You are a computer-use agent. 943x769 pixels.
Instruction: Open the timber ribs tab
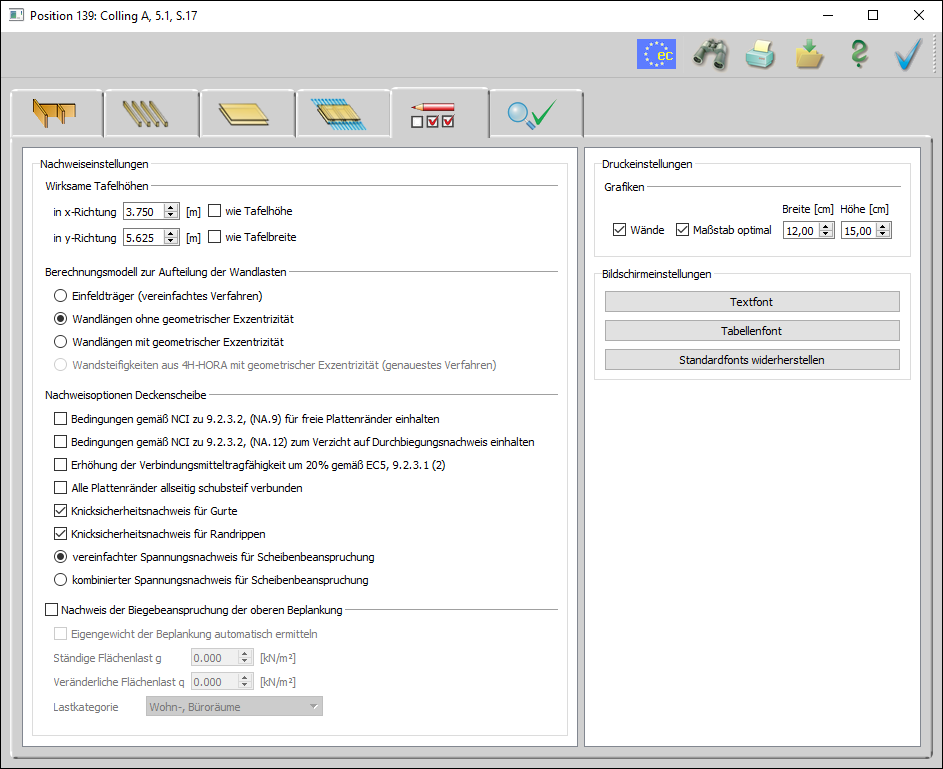click(x=151, y=113)
